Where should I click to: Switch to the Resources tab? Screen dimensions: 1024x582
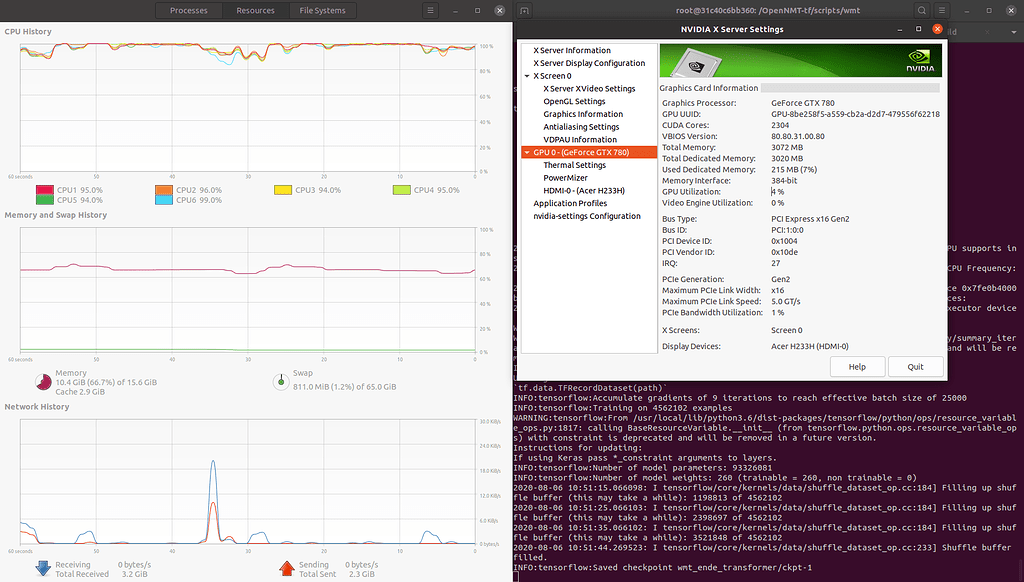pyautogui.click(x=255, y=10)
